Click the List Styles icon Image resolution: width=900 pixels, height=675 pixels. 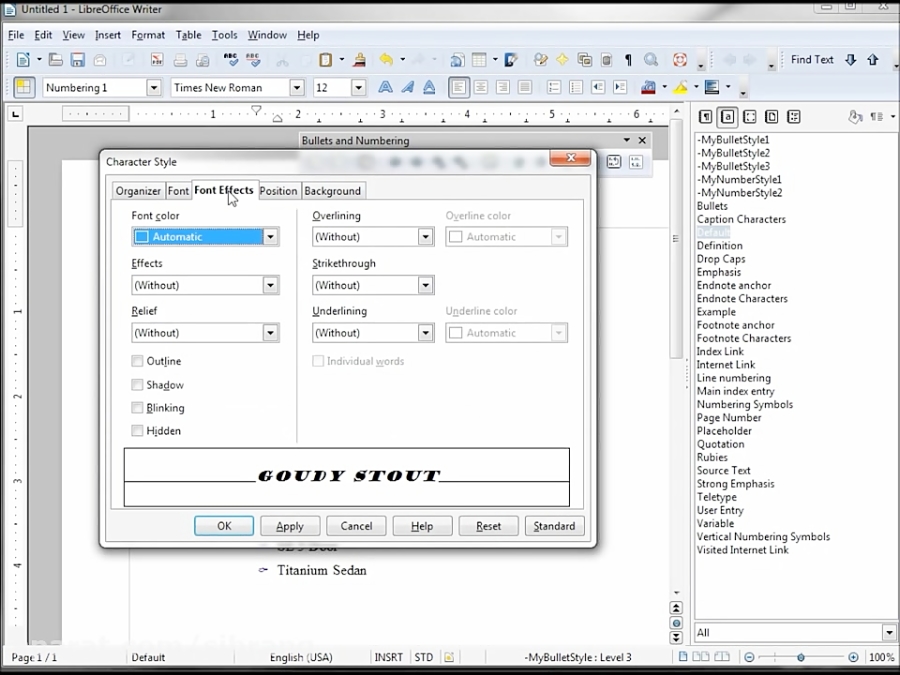(793, 117)
